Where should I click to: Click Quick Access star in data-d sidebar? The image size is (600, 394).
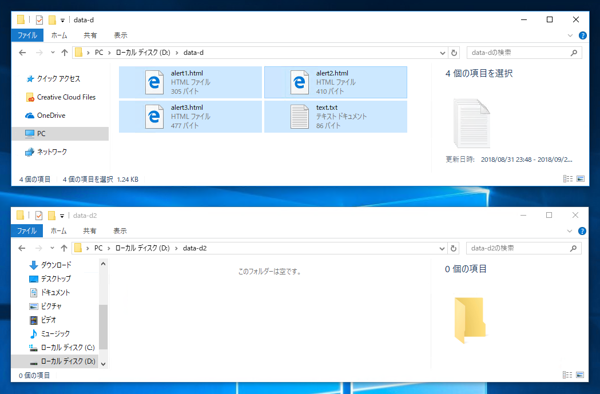(30, 79)
